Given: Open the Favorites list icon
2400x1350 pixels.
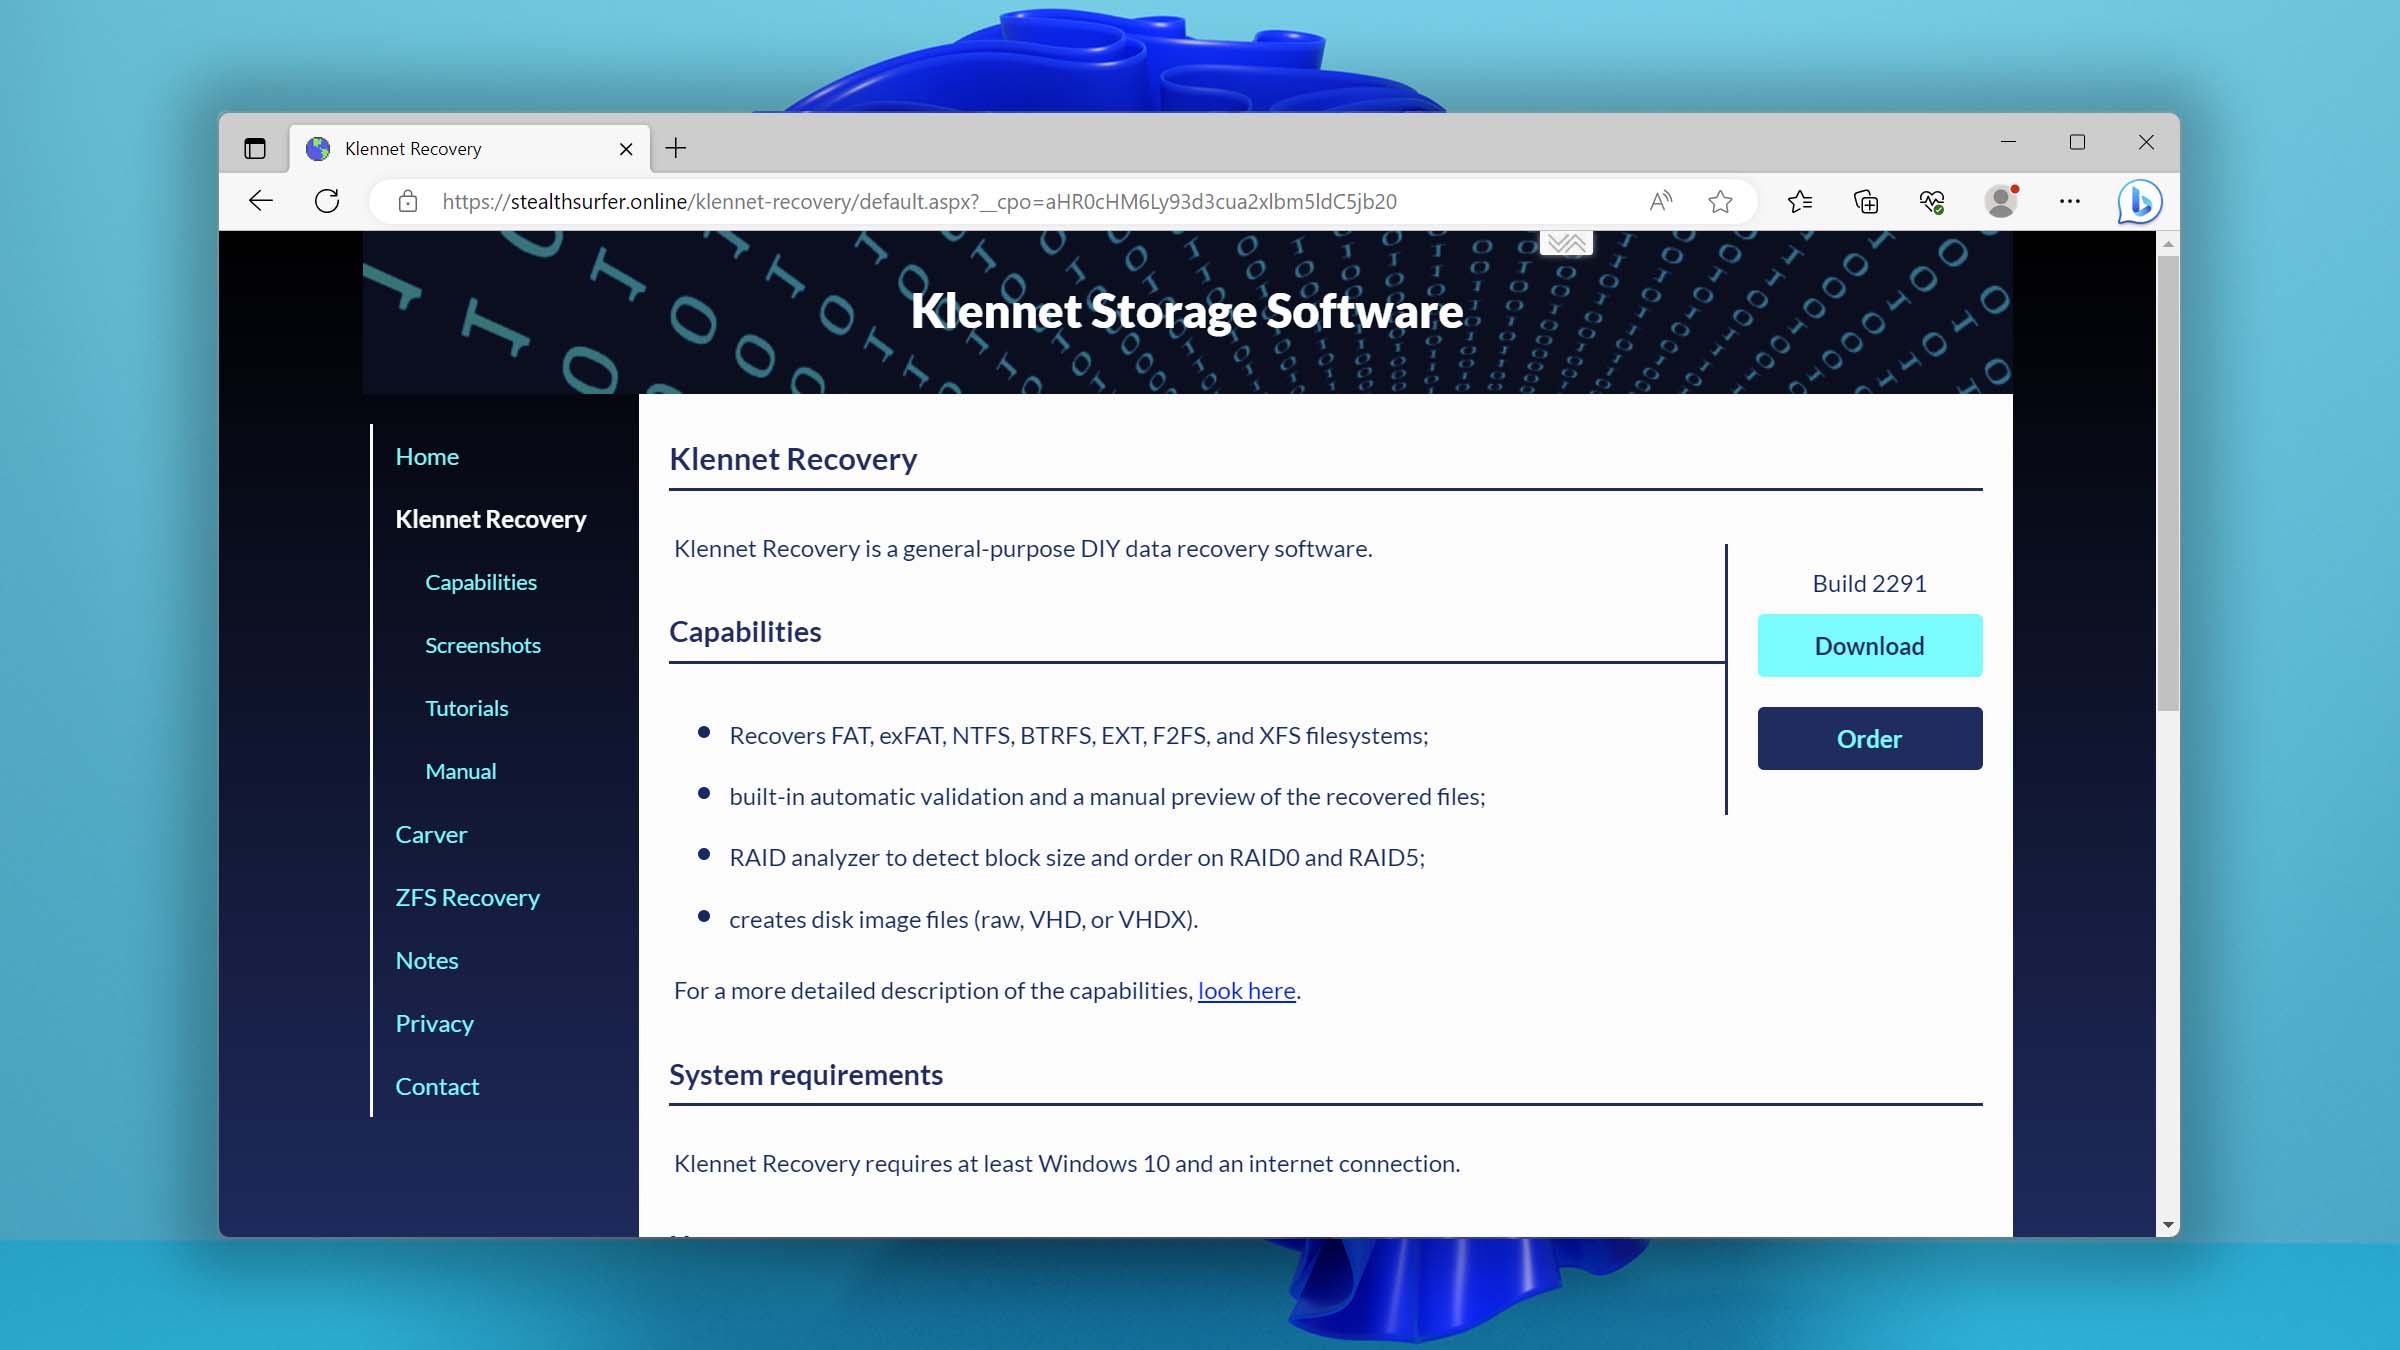Looking at the screenshot, I should point(1799,201).
